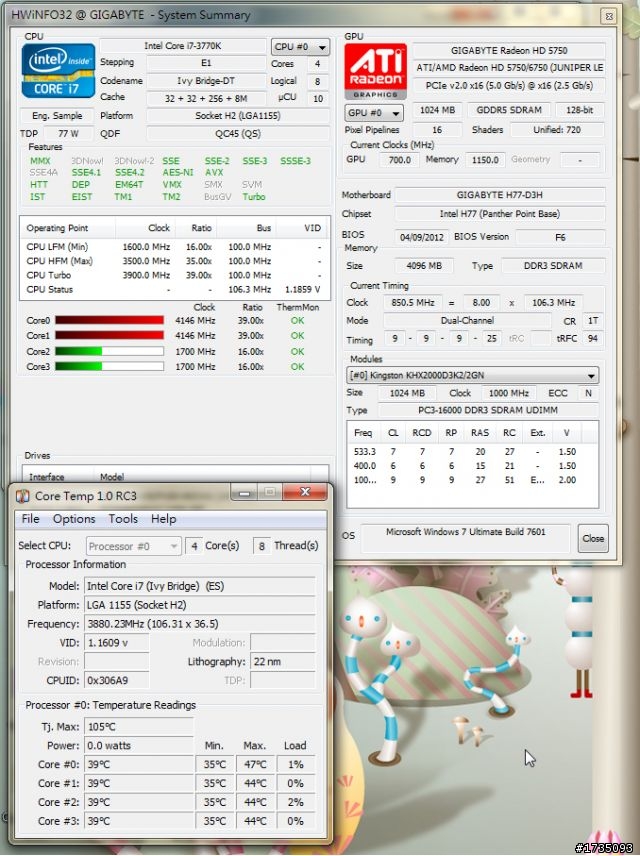This screenshot has width=640, height=856.
Task: Click the CPUID 0x306A9 field
Action: (116, 681)
